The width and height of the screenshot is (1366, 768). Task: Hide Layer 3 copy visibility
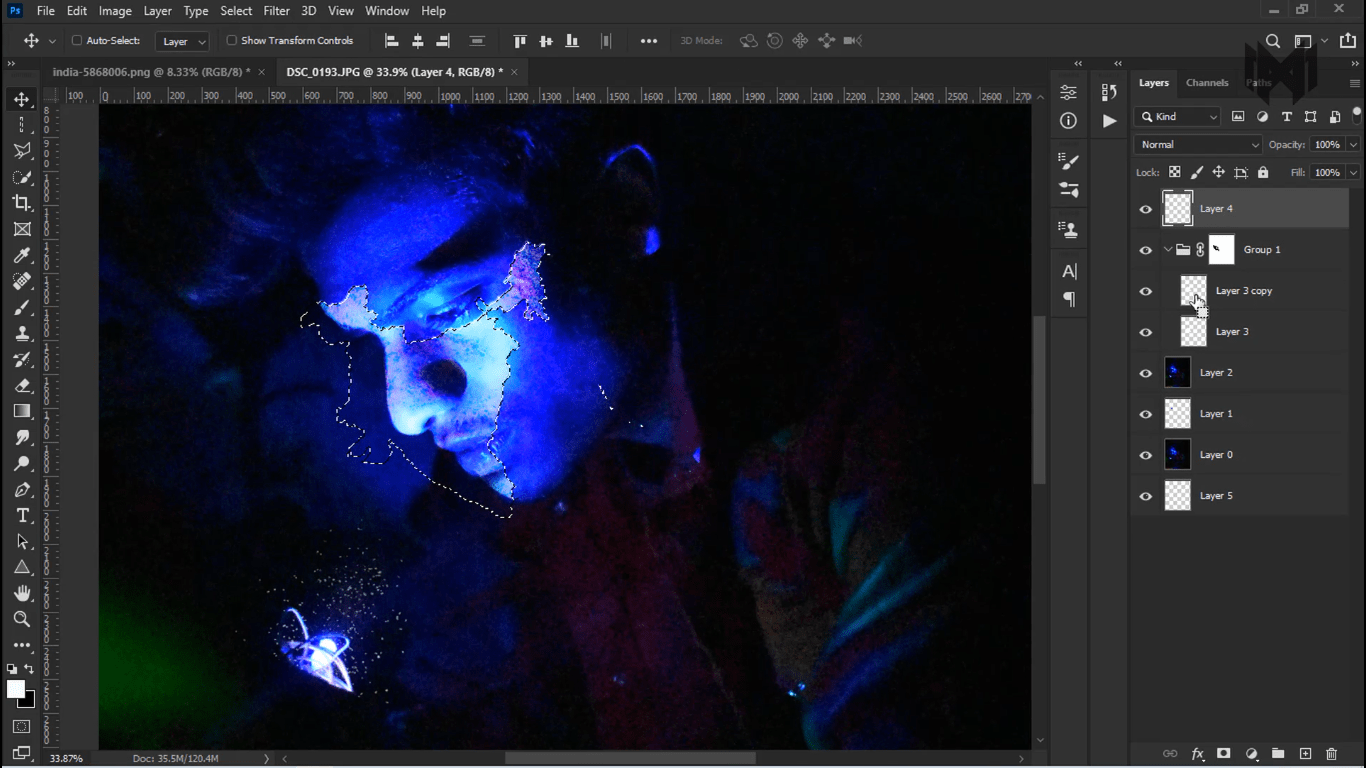[x=1146, y=291]
